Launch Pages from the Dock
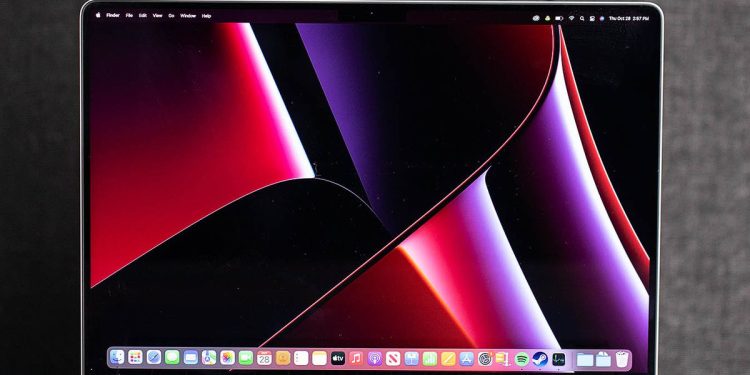750x375 pixels. (448, 358)
